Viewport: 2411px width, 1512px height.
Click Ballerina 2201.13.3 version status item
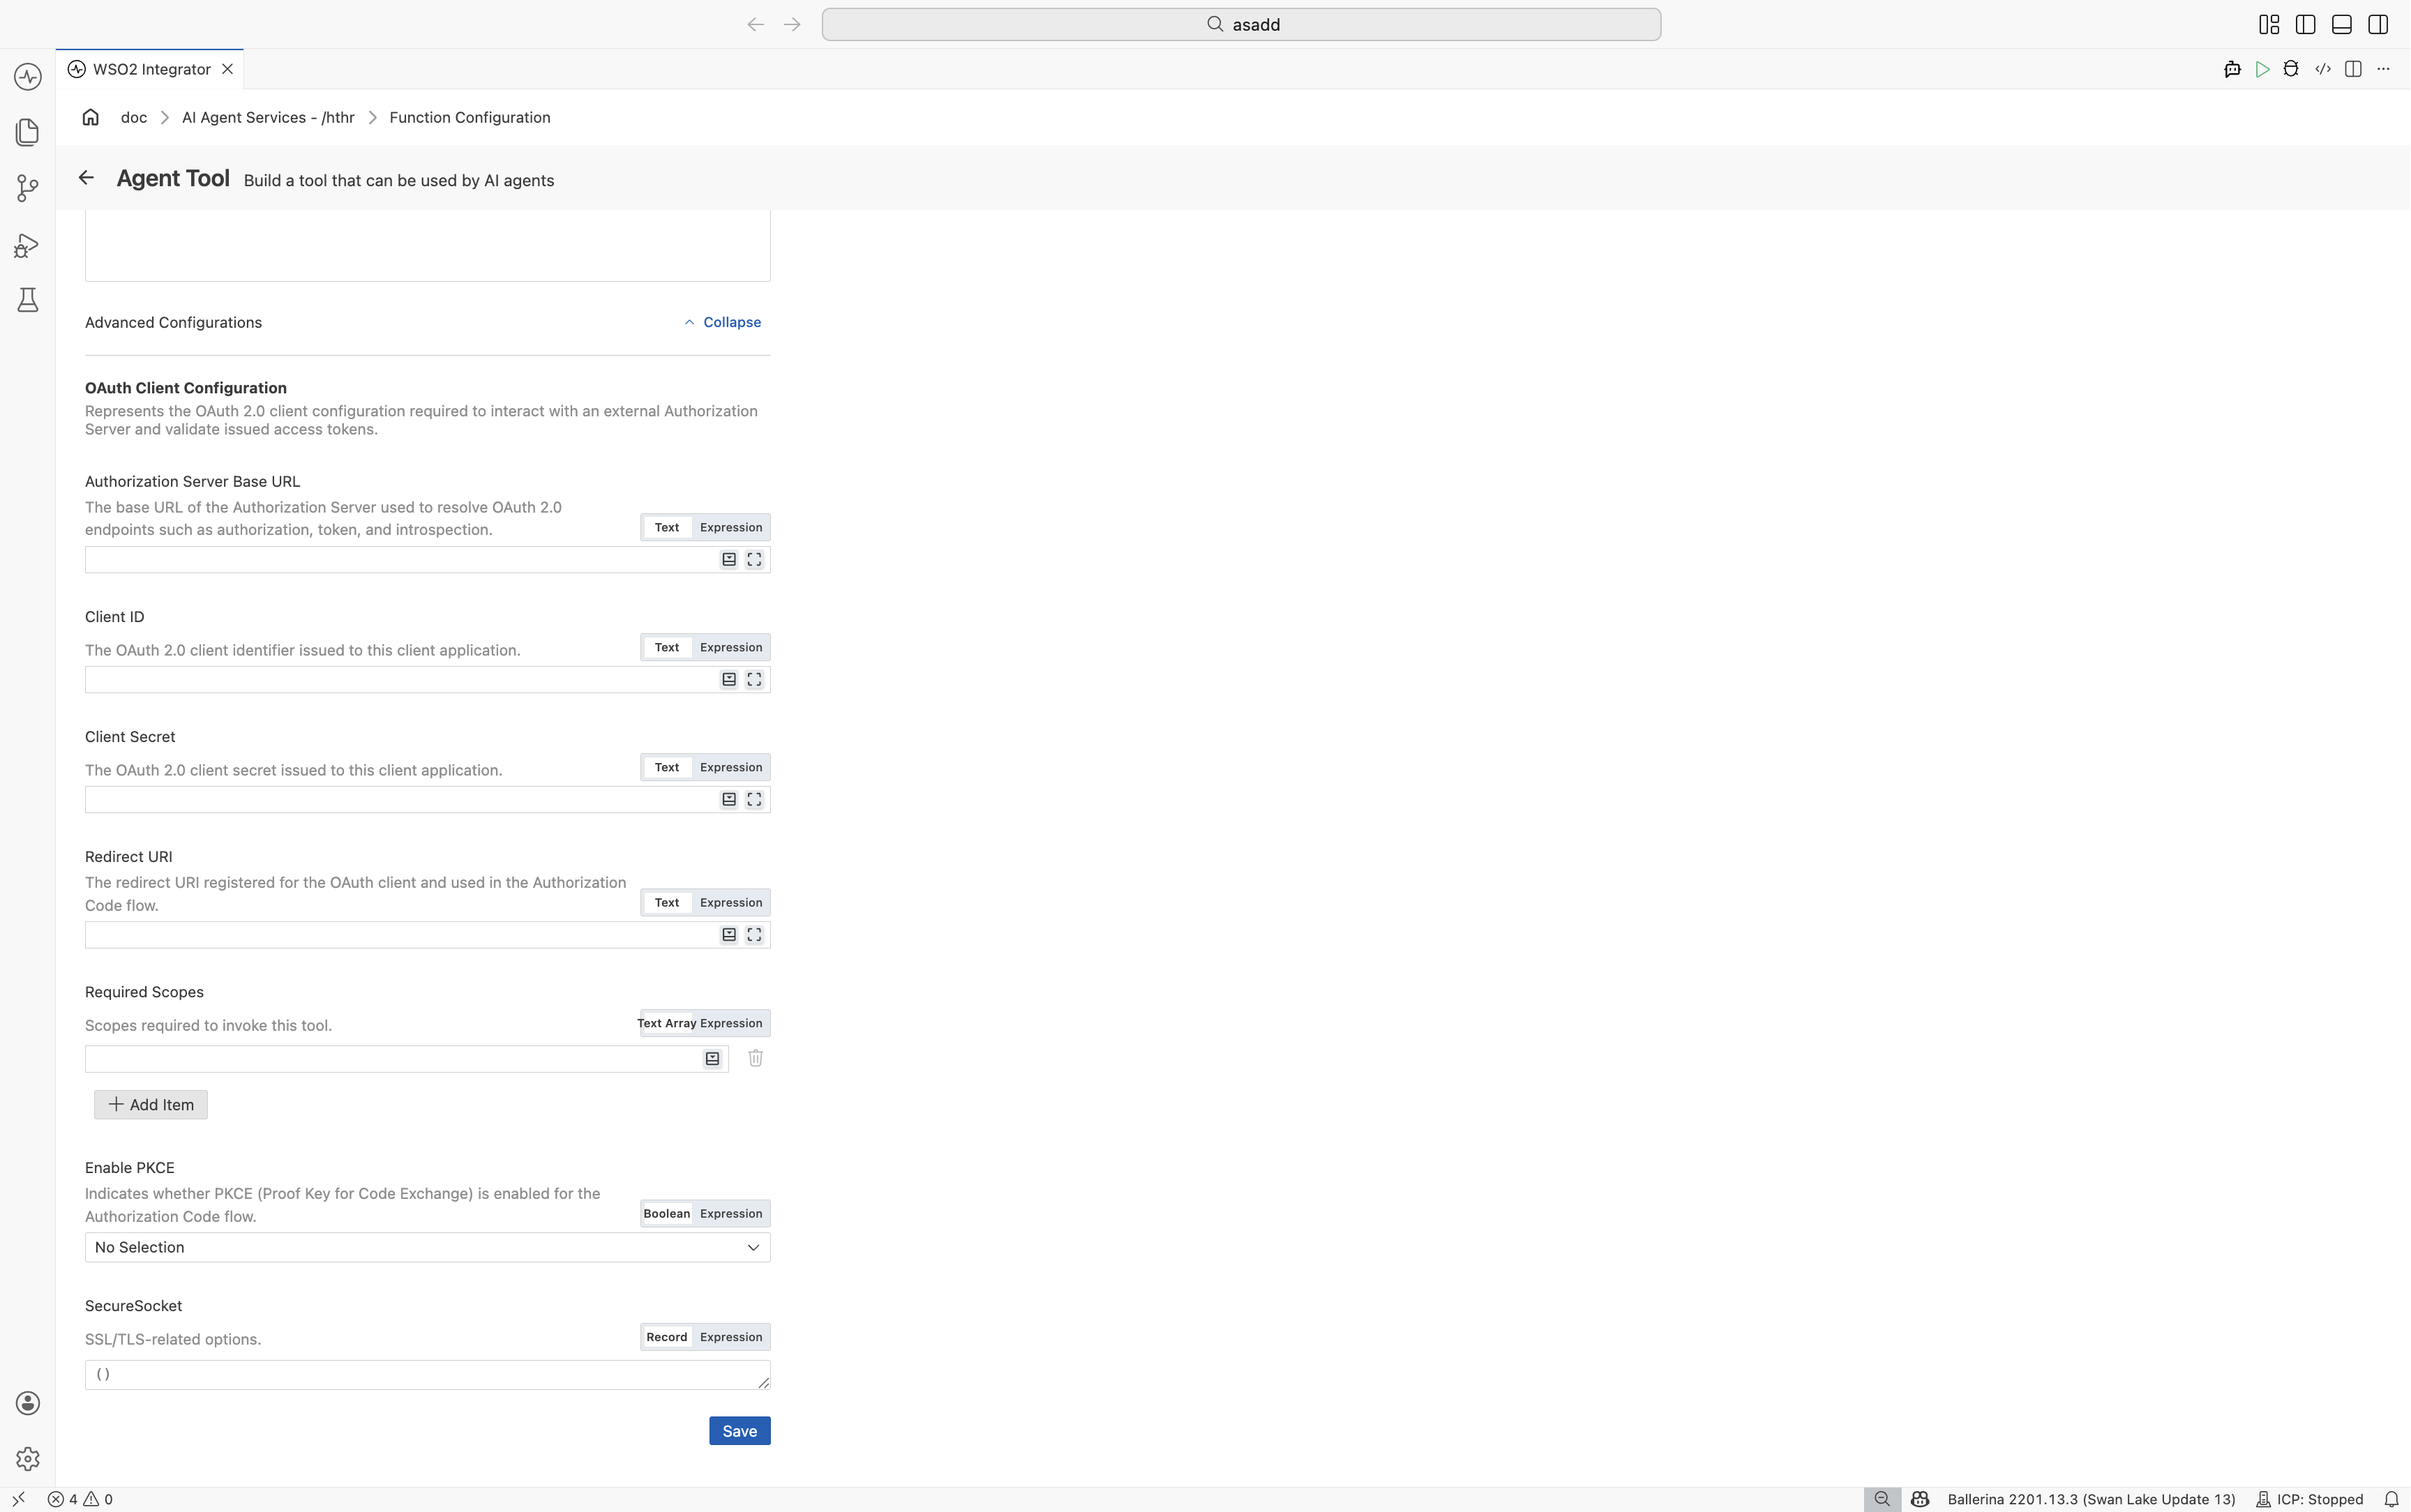[x=2091, y=1499]
